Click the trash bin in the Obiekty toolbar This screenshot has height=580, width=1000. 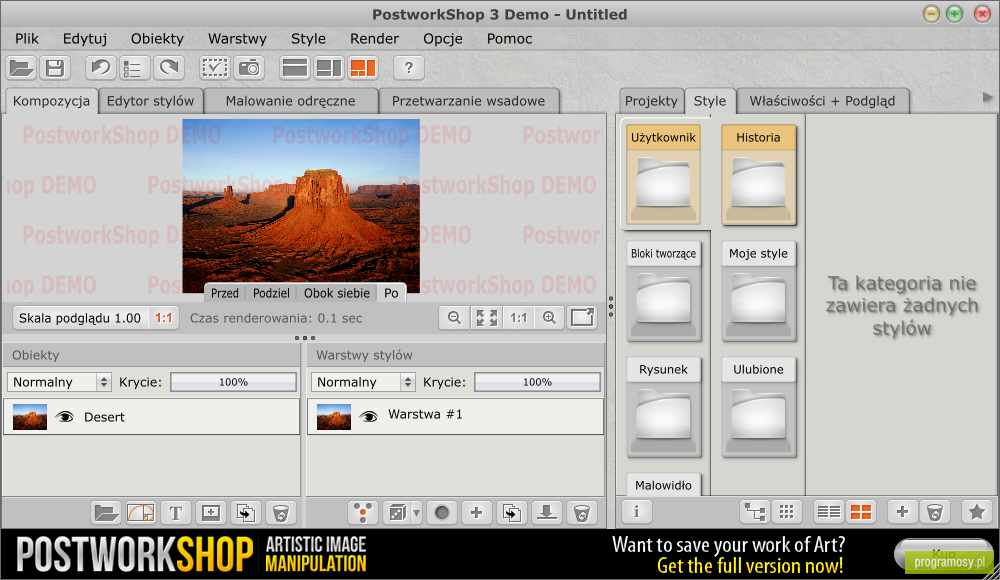[x=281, y=512]
